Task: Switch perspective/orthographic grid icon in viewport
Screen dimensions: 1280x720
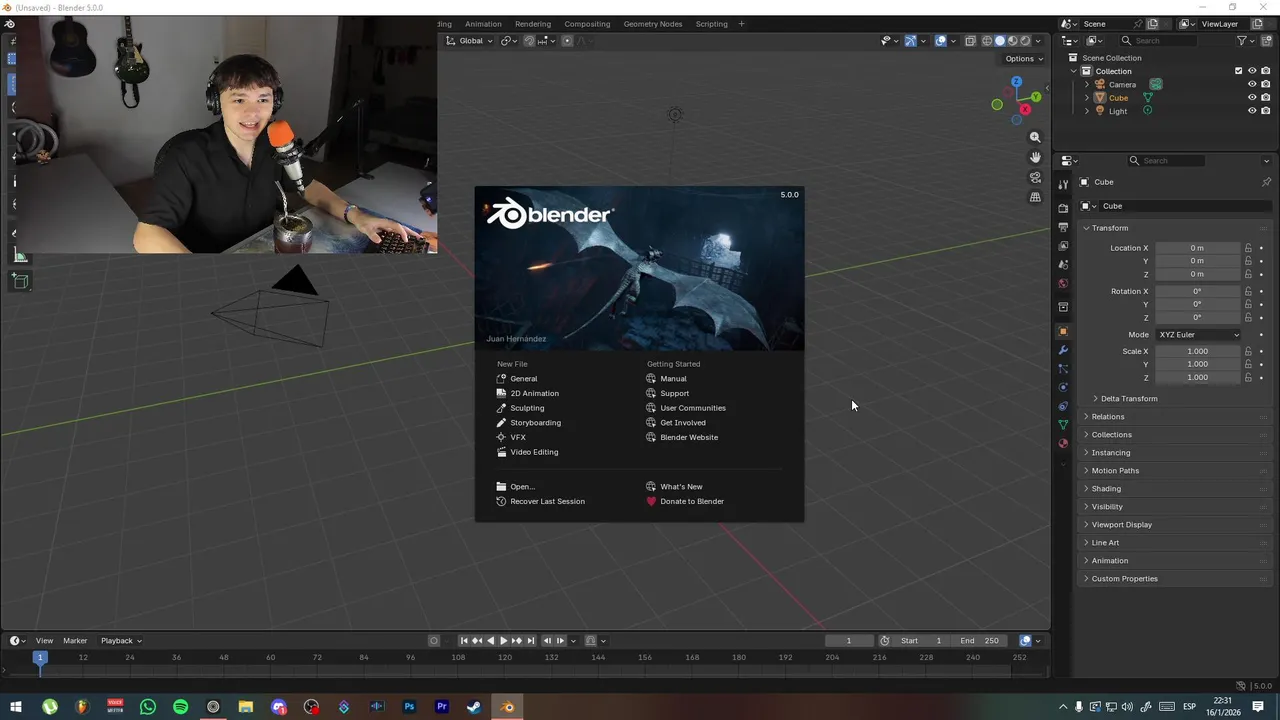Action: pos(1035,197)
